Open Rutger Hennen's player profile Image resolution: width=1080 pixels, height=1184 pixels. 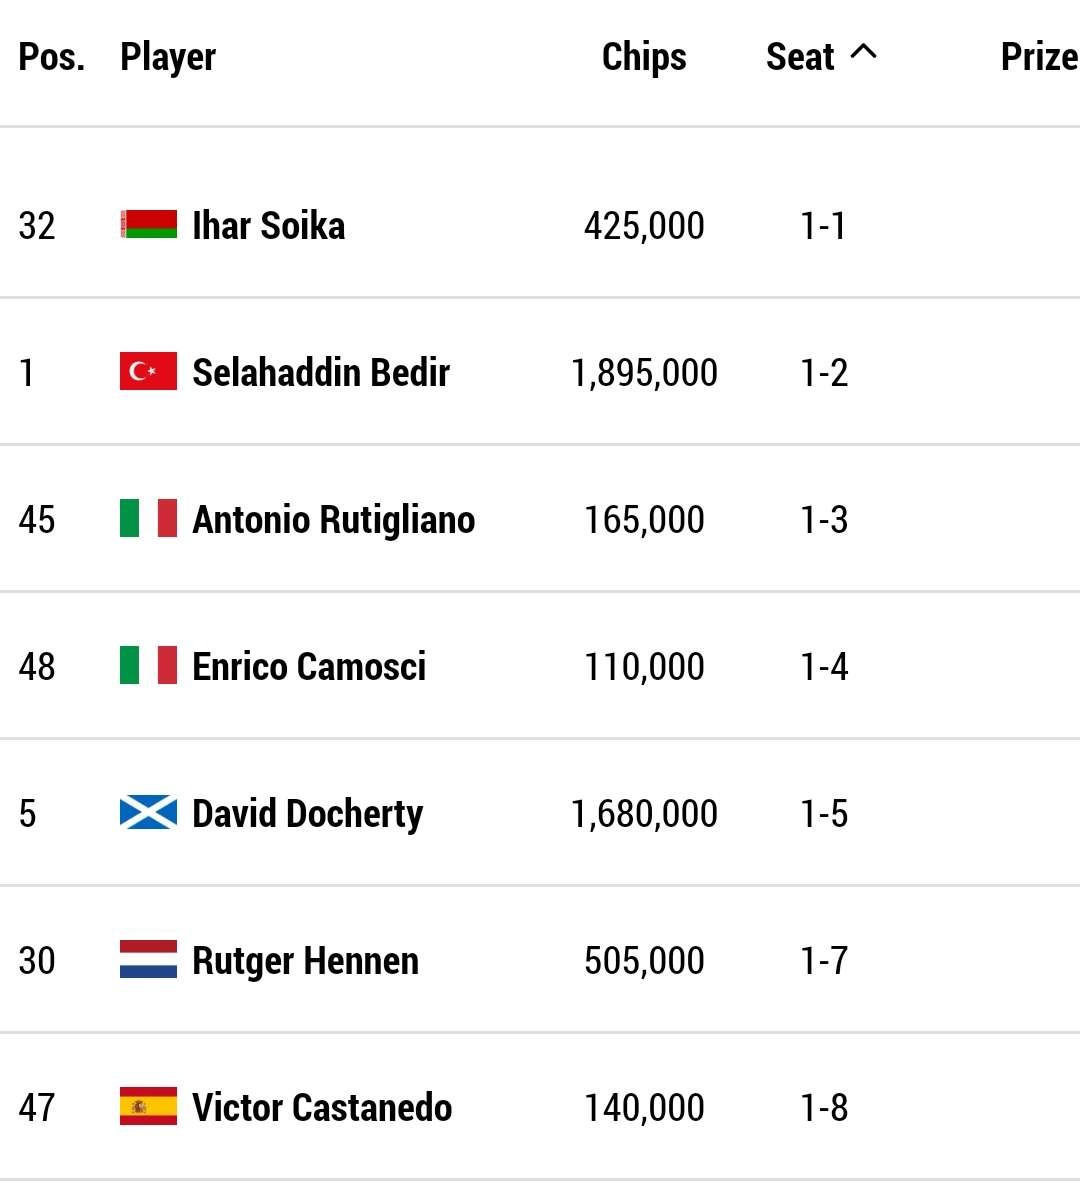tap(305, 961)
